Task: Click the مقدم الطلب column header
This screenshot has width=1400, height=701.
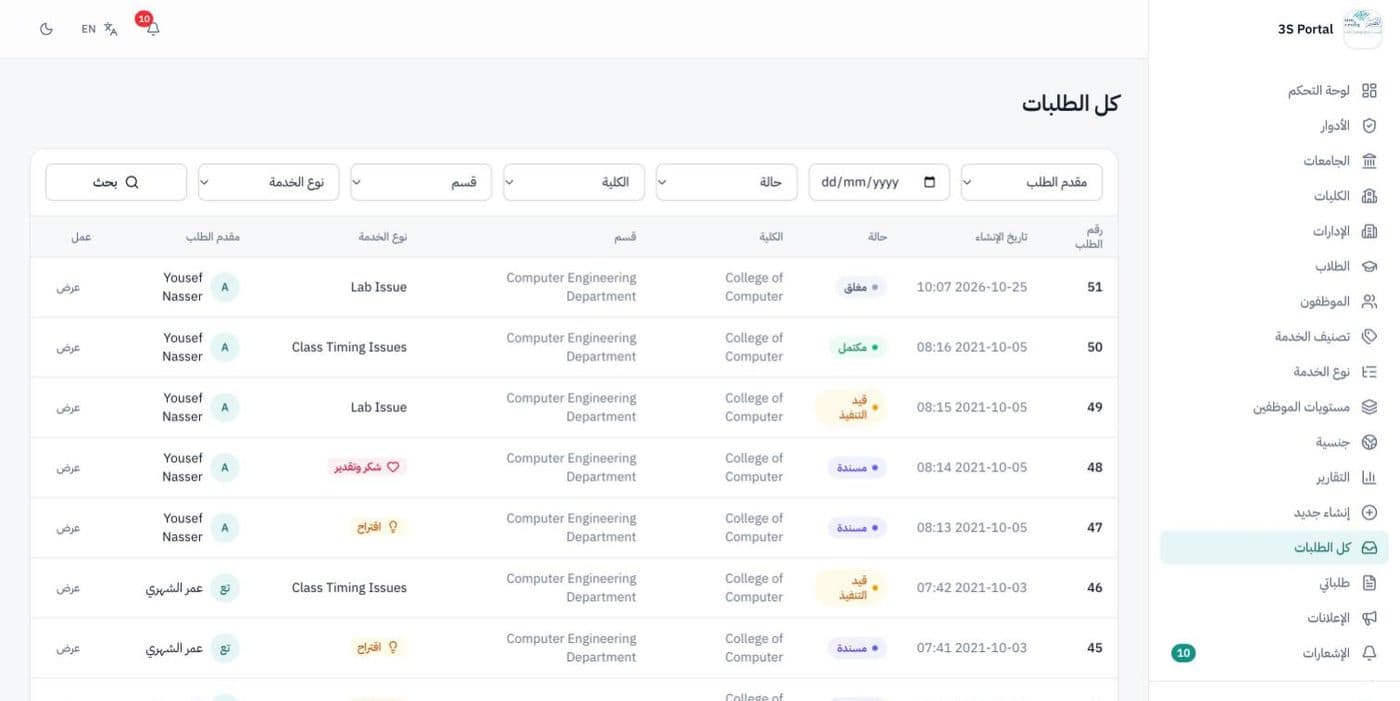Action: click(213, 237)
